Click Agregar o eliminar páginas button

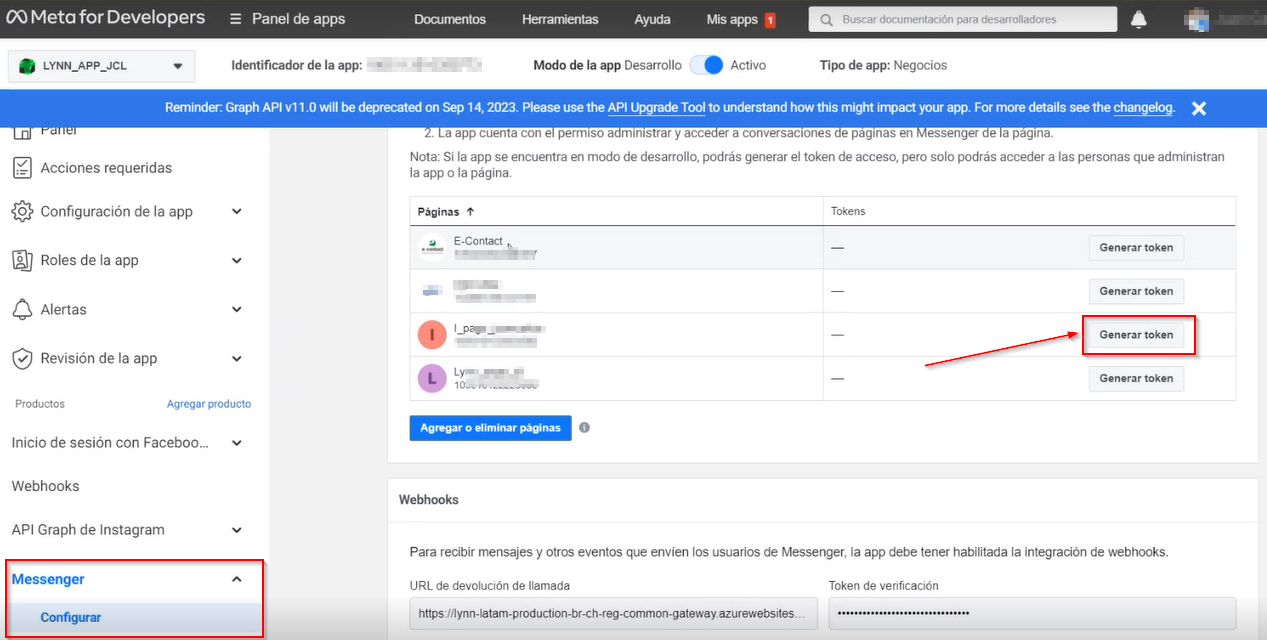490,428
